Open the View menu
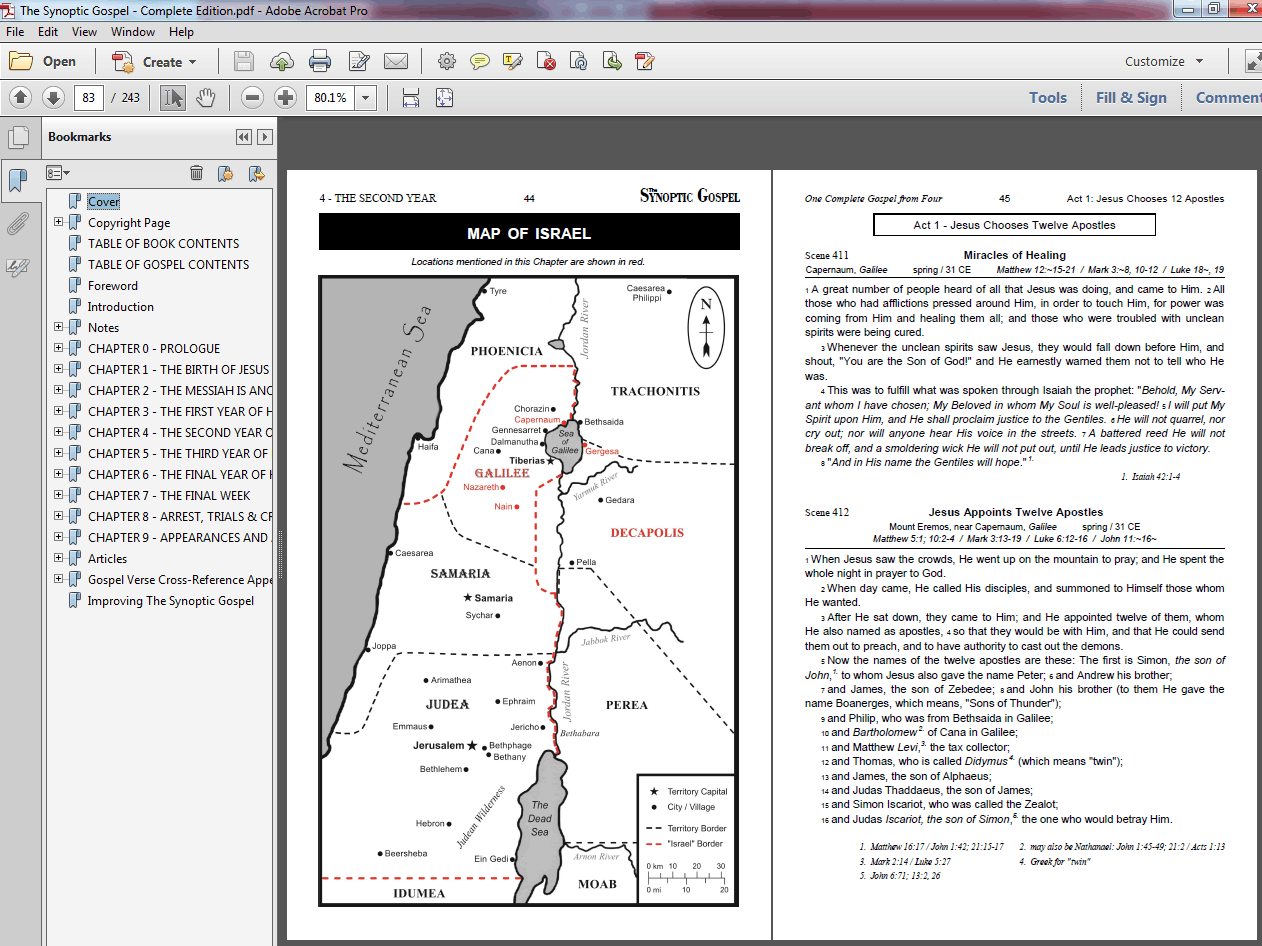 84,32
